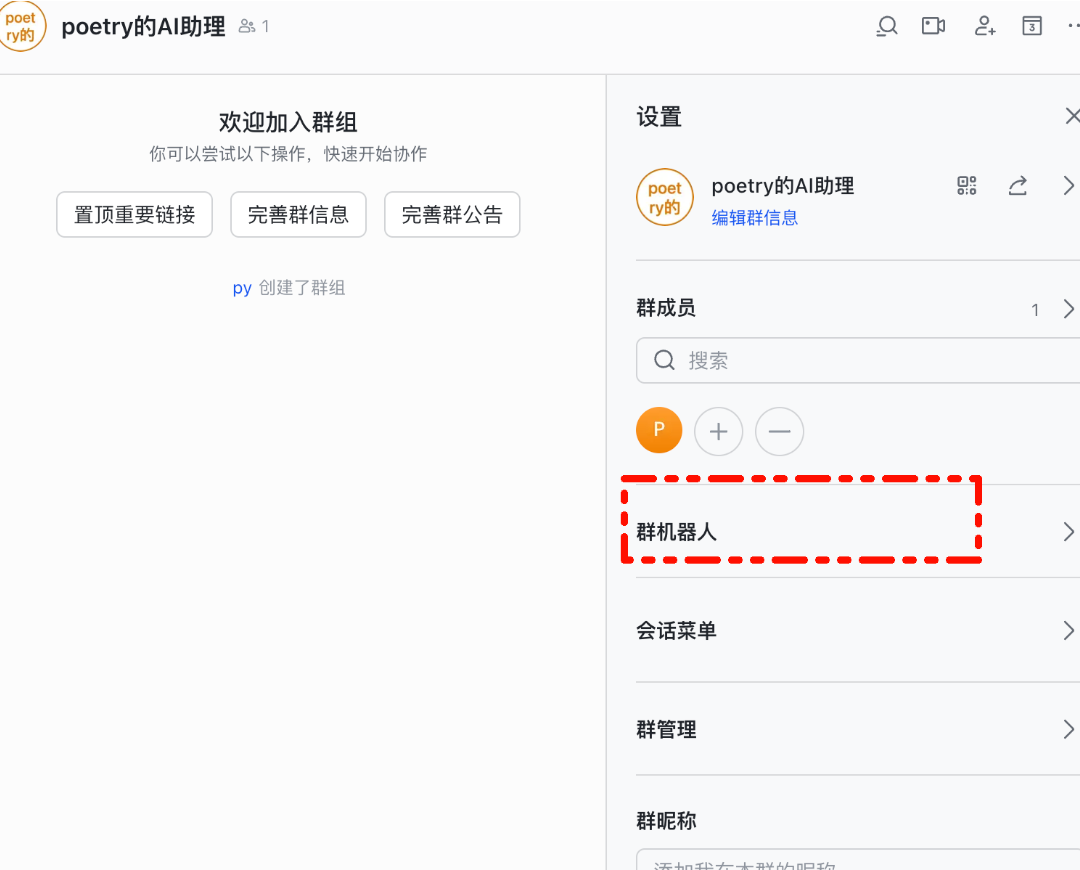Expand group info details chevron
Viewport: 1080px width, 870px height.
tap(1068, 185)
